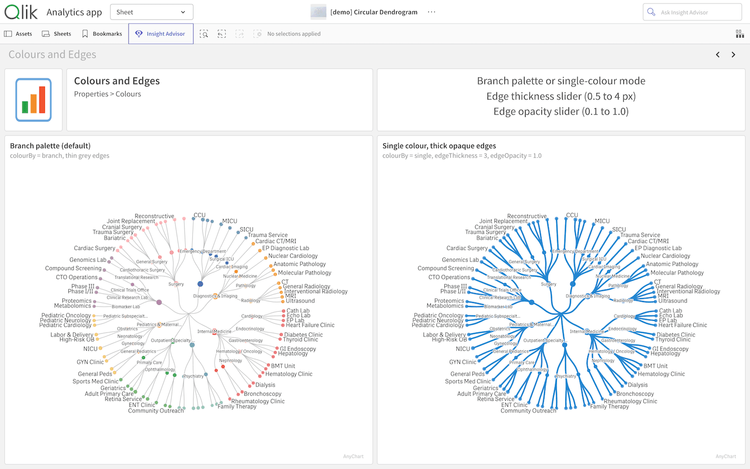Select 'Community Outreach' label in left chart

(156, 411)
